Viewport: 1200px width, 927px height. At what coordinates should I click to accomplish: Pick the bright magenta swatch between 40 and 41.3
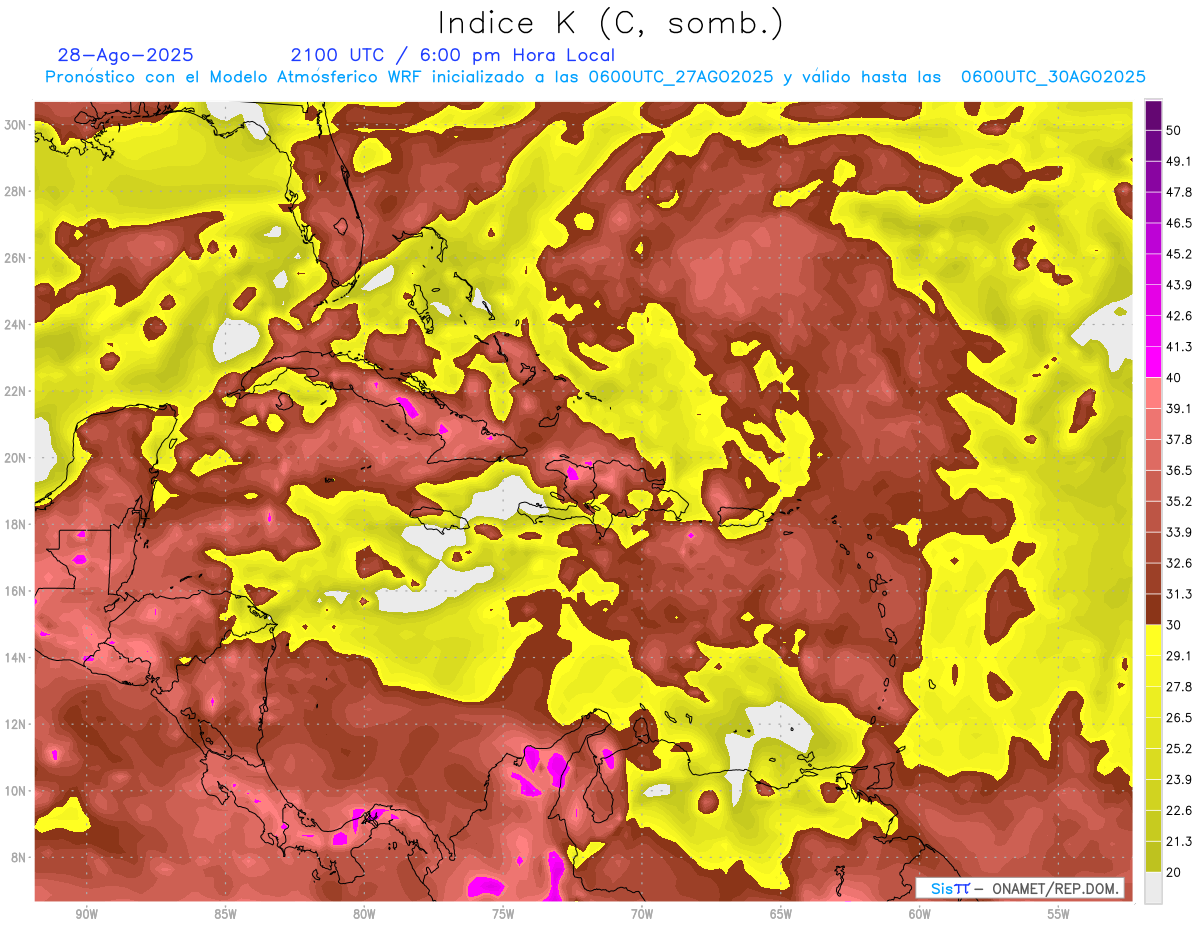pos(1153,362)
